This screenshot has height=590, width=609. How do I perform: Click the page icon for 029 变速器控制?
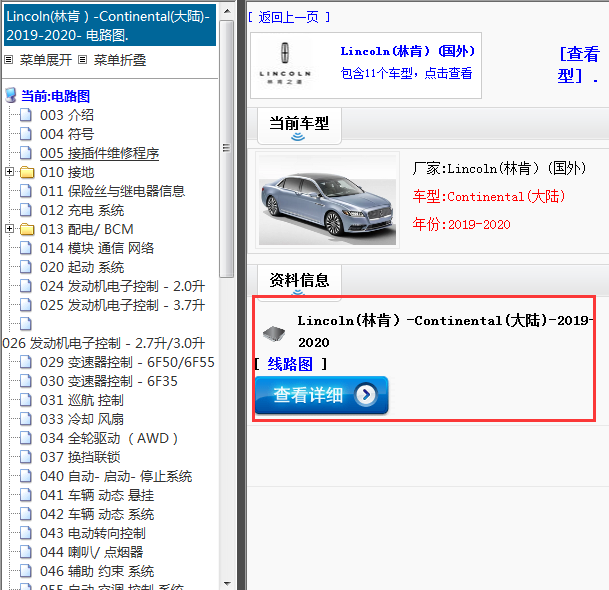pyautogui.click(x=26, y=362)
